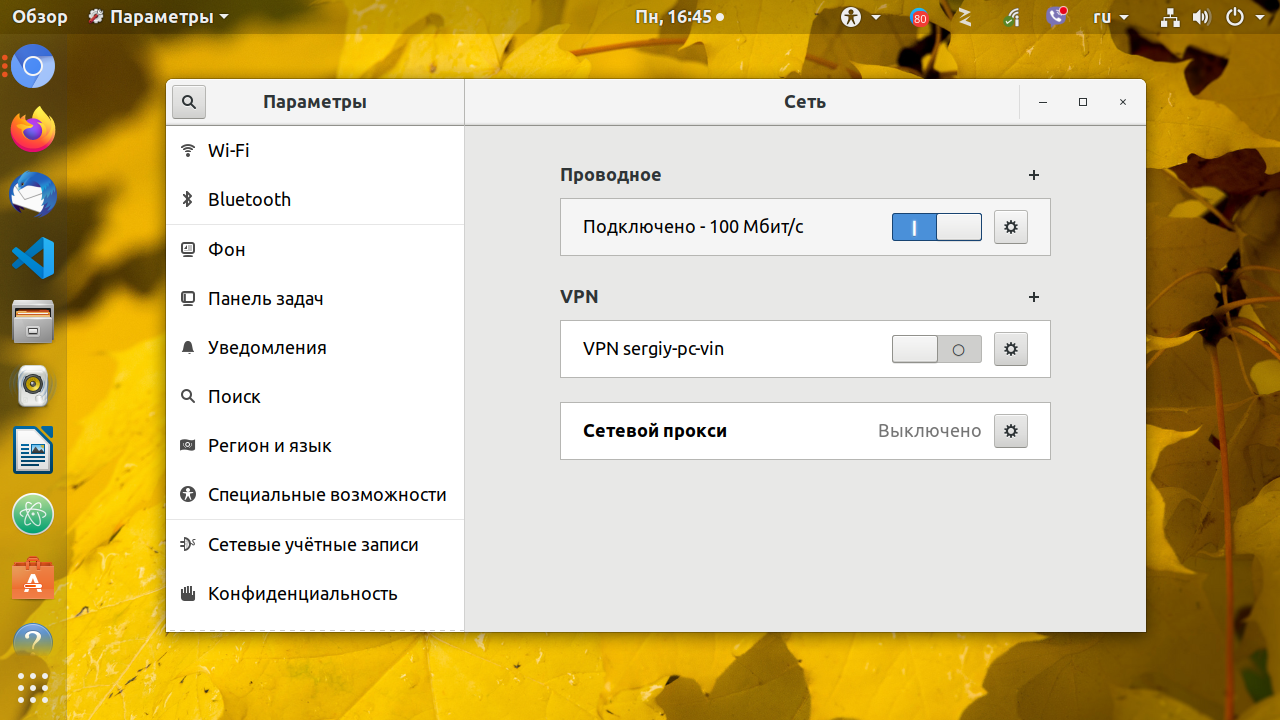
Task: Select Поиск in the sidebar
Action: (x=315, y=397)
